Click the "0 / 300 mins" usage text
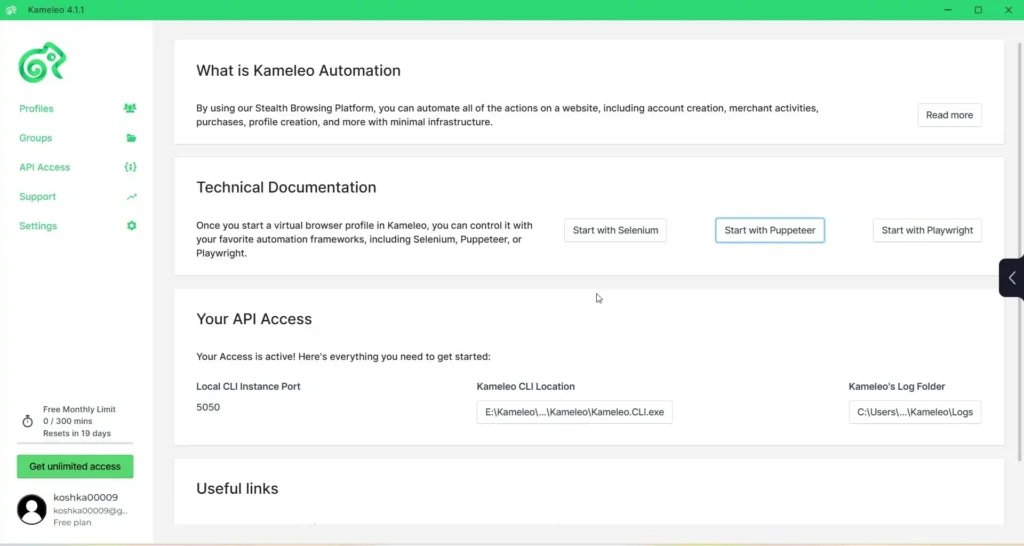The width and height of the screenshot is (1024, 546). point(68,421)
